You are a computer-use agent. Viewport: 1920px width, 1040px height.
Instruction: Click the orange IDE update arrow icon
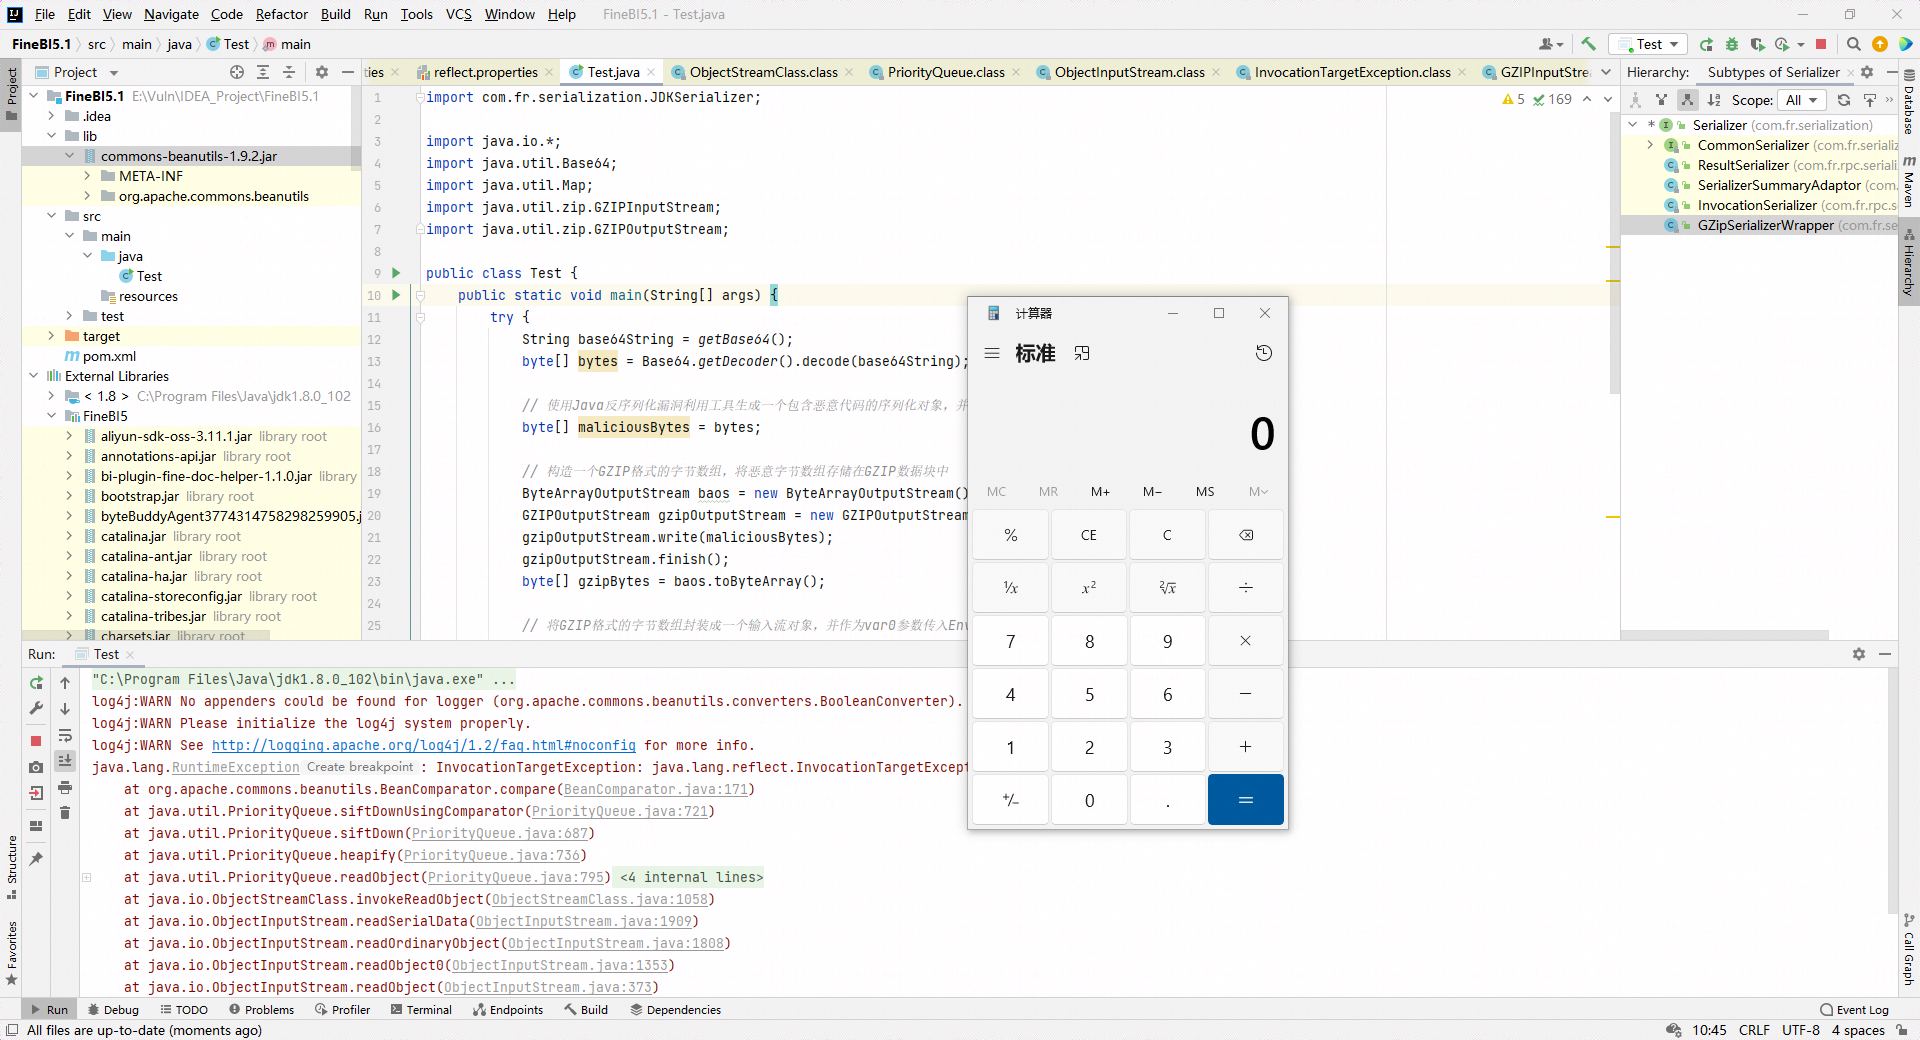click(x=1880, y=44)
